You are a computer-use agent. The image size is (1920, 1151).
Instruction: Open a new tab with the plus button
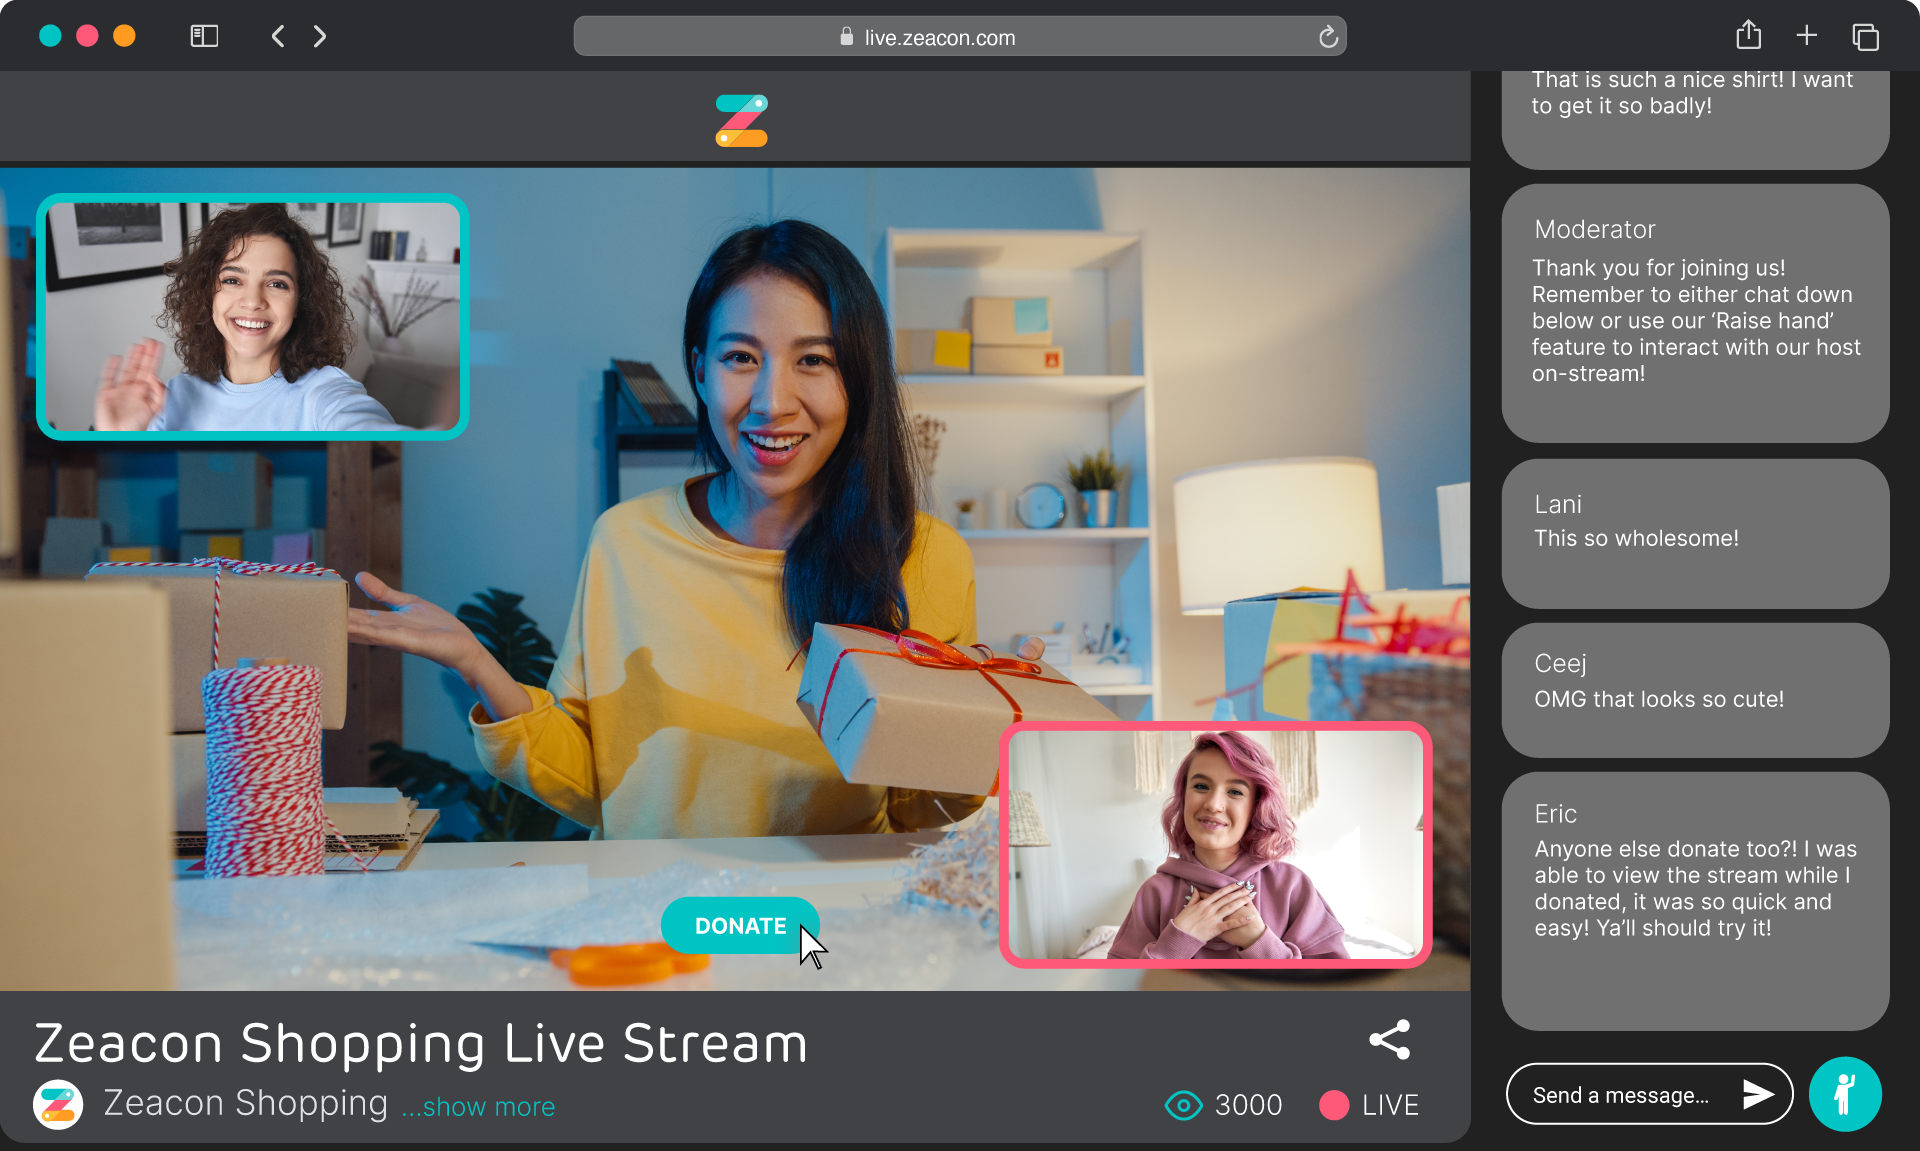[x=1807, y=35]
